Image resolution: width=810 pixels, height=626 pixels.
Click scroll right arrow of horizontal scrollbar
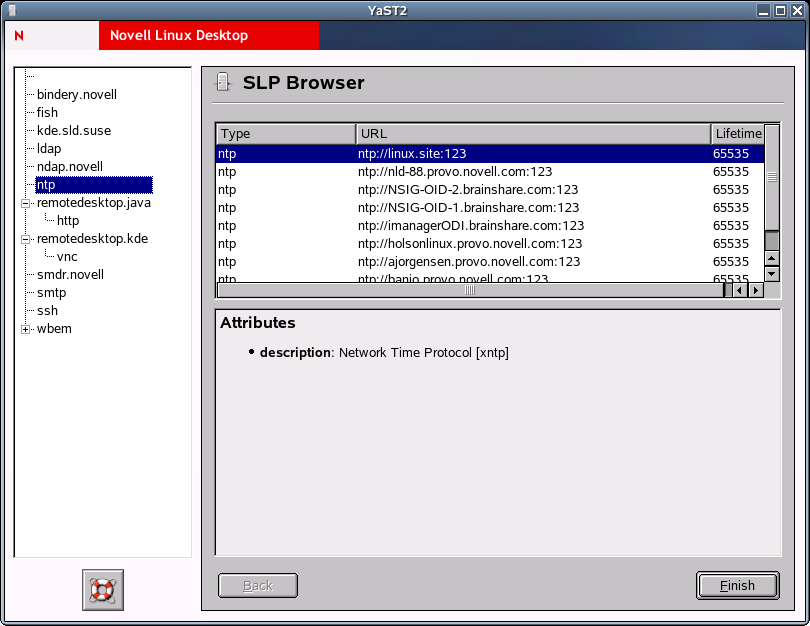(x=756, y=290)
